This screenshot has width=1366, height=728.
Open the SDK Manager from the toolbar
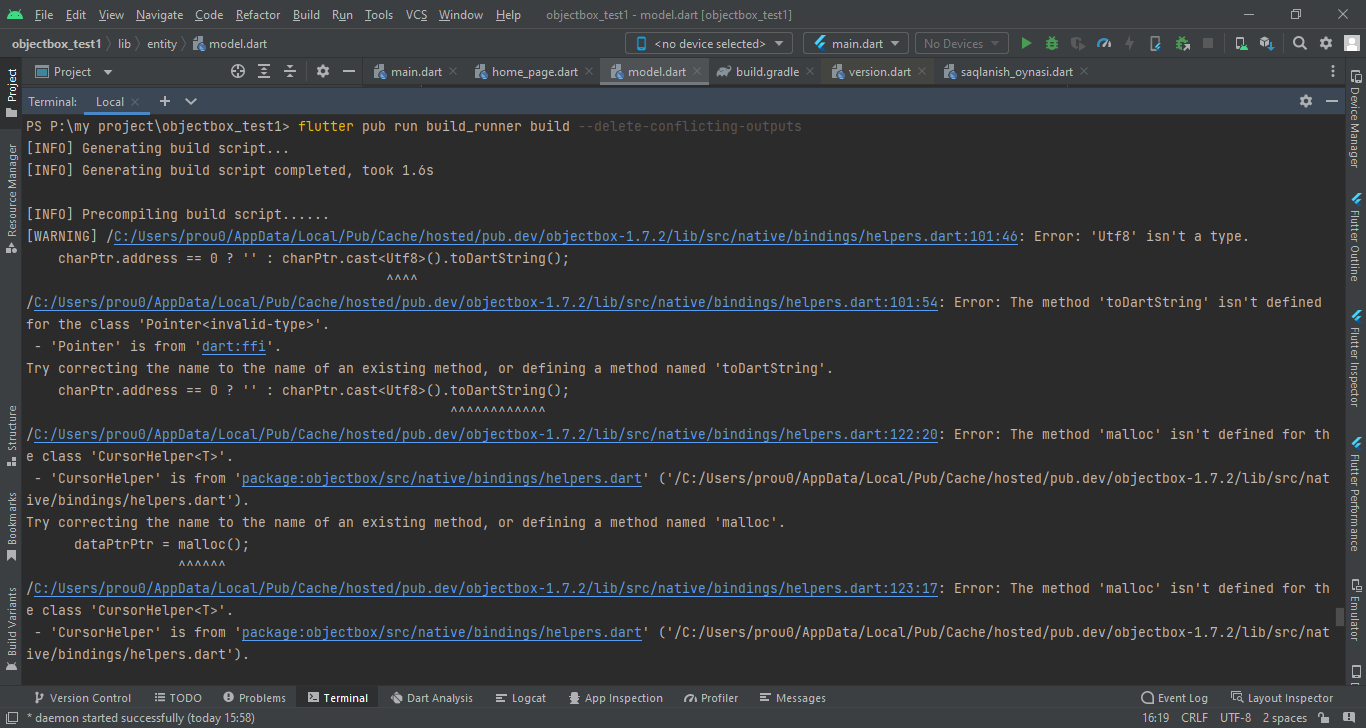(x=1265, y=43)
